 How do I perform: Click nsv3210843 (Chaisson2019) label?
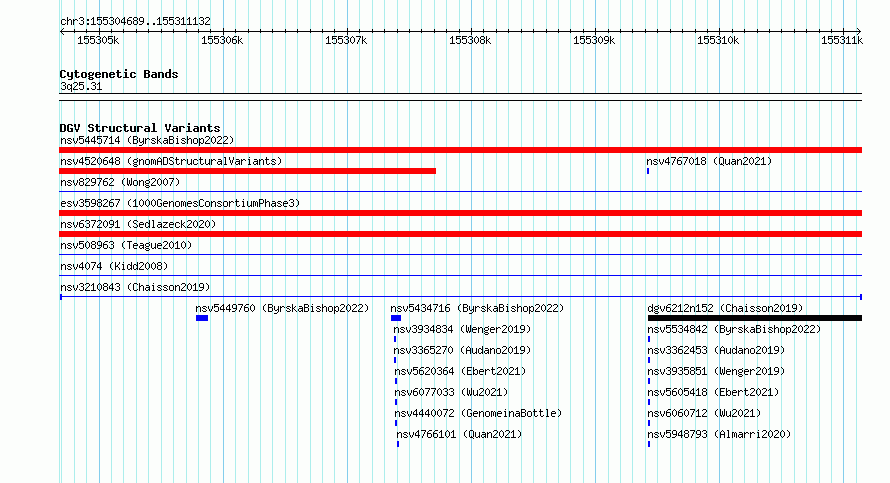[x=135, y=287]
